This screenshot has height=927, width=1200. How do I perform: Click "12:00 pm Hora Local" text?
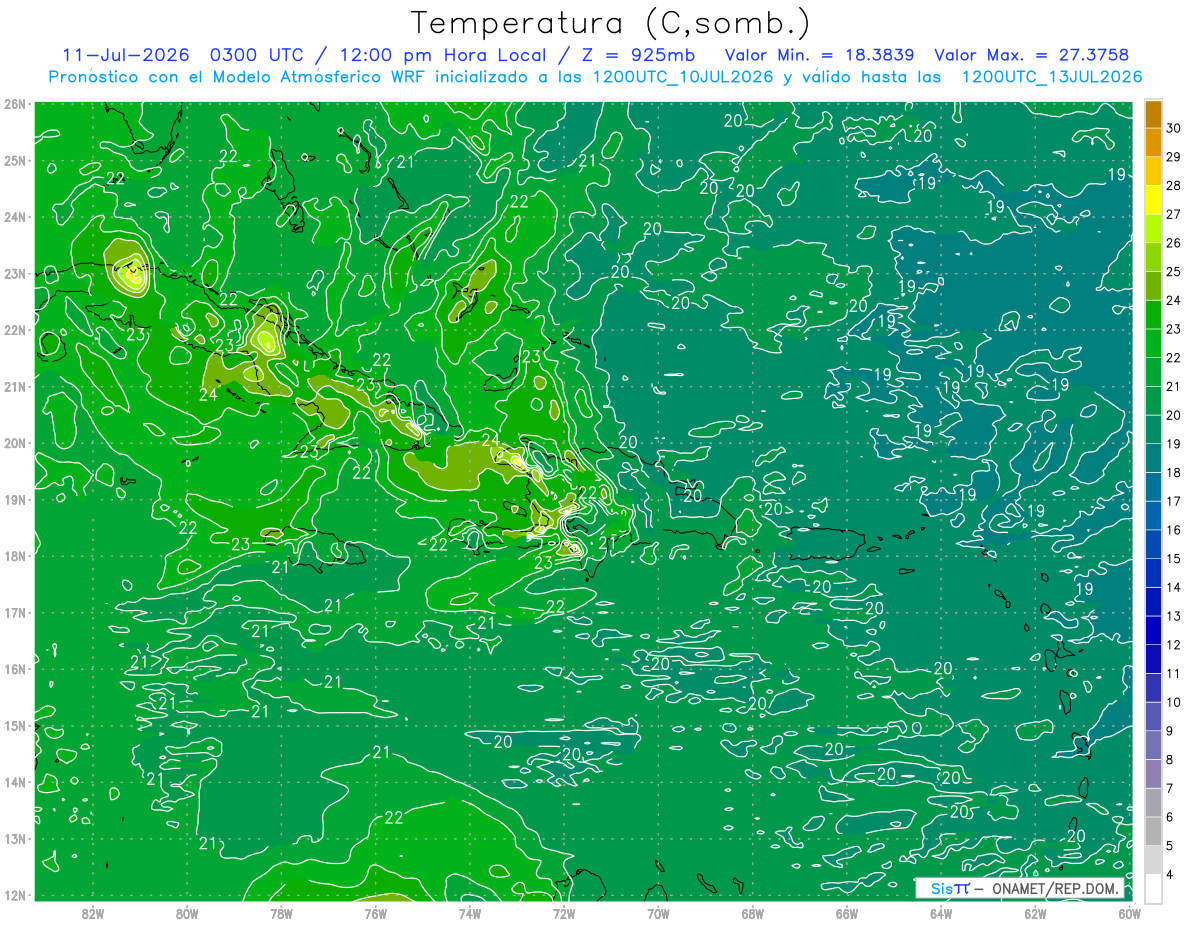coord(443,55)
